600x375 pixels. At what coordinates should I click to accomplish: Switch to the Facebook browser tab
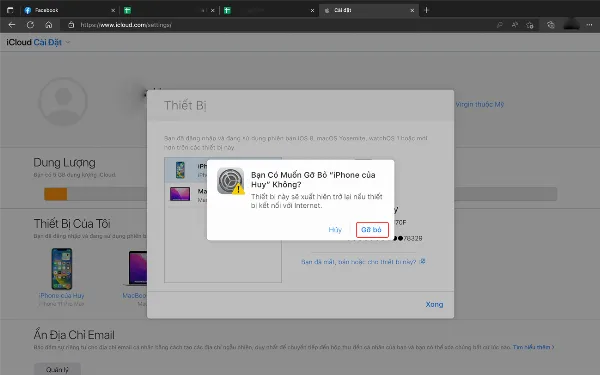pyautogui.click(x=69, y=10)
